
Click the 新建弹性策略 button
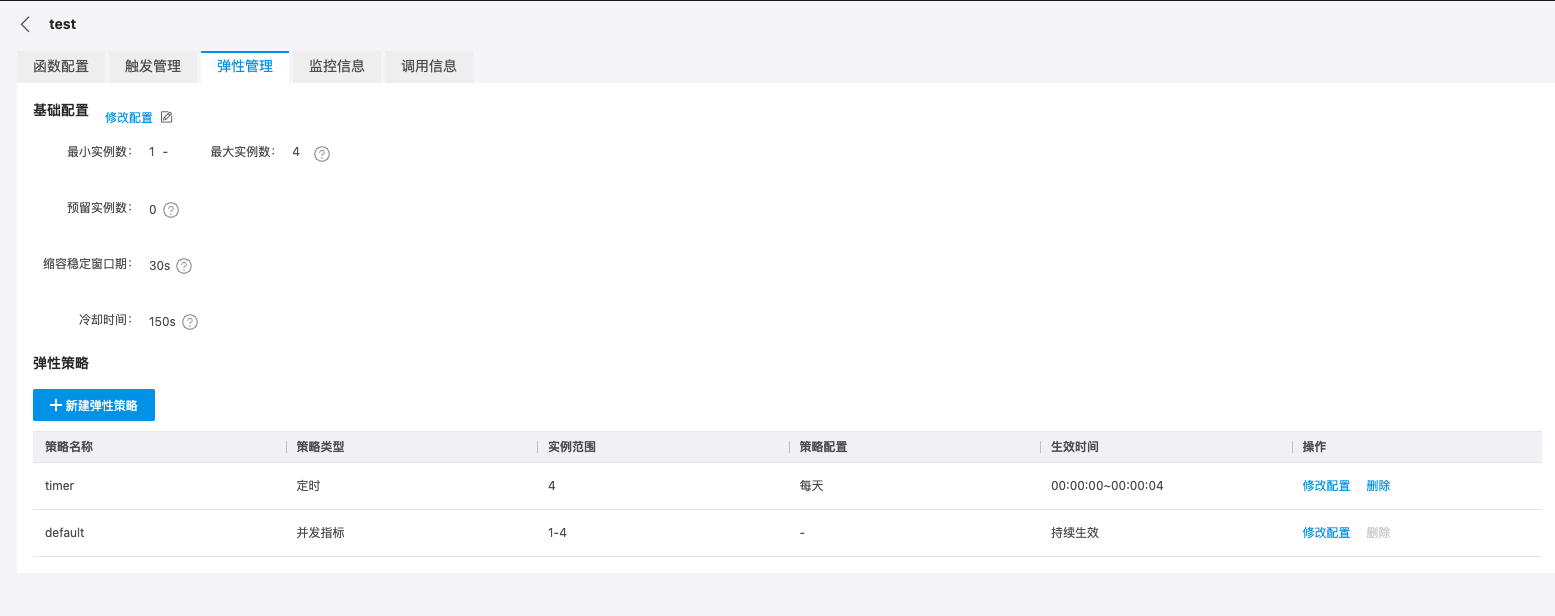94,405
